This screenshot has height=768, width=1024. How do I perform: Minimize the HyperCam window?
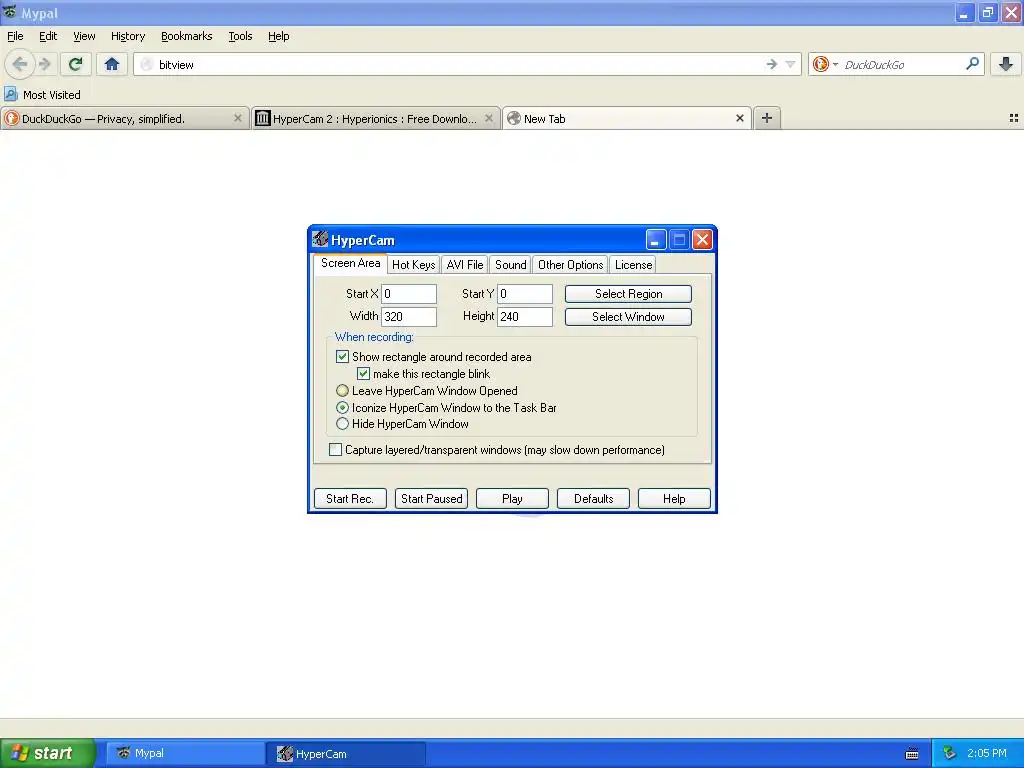(x=656, y=240)
